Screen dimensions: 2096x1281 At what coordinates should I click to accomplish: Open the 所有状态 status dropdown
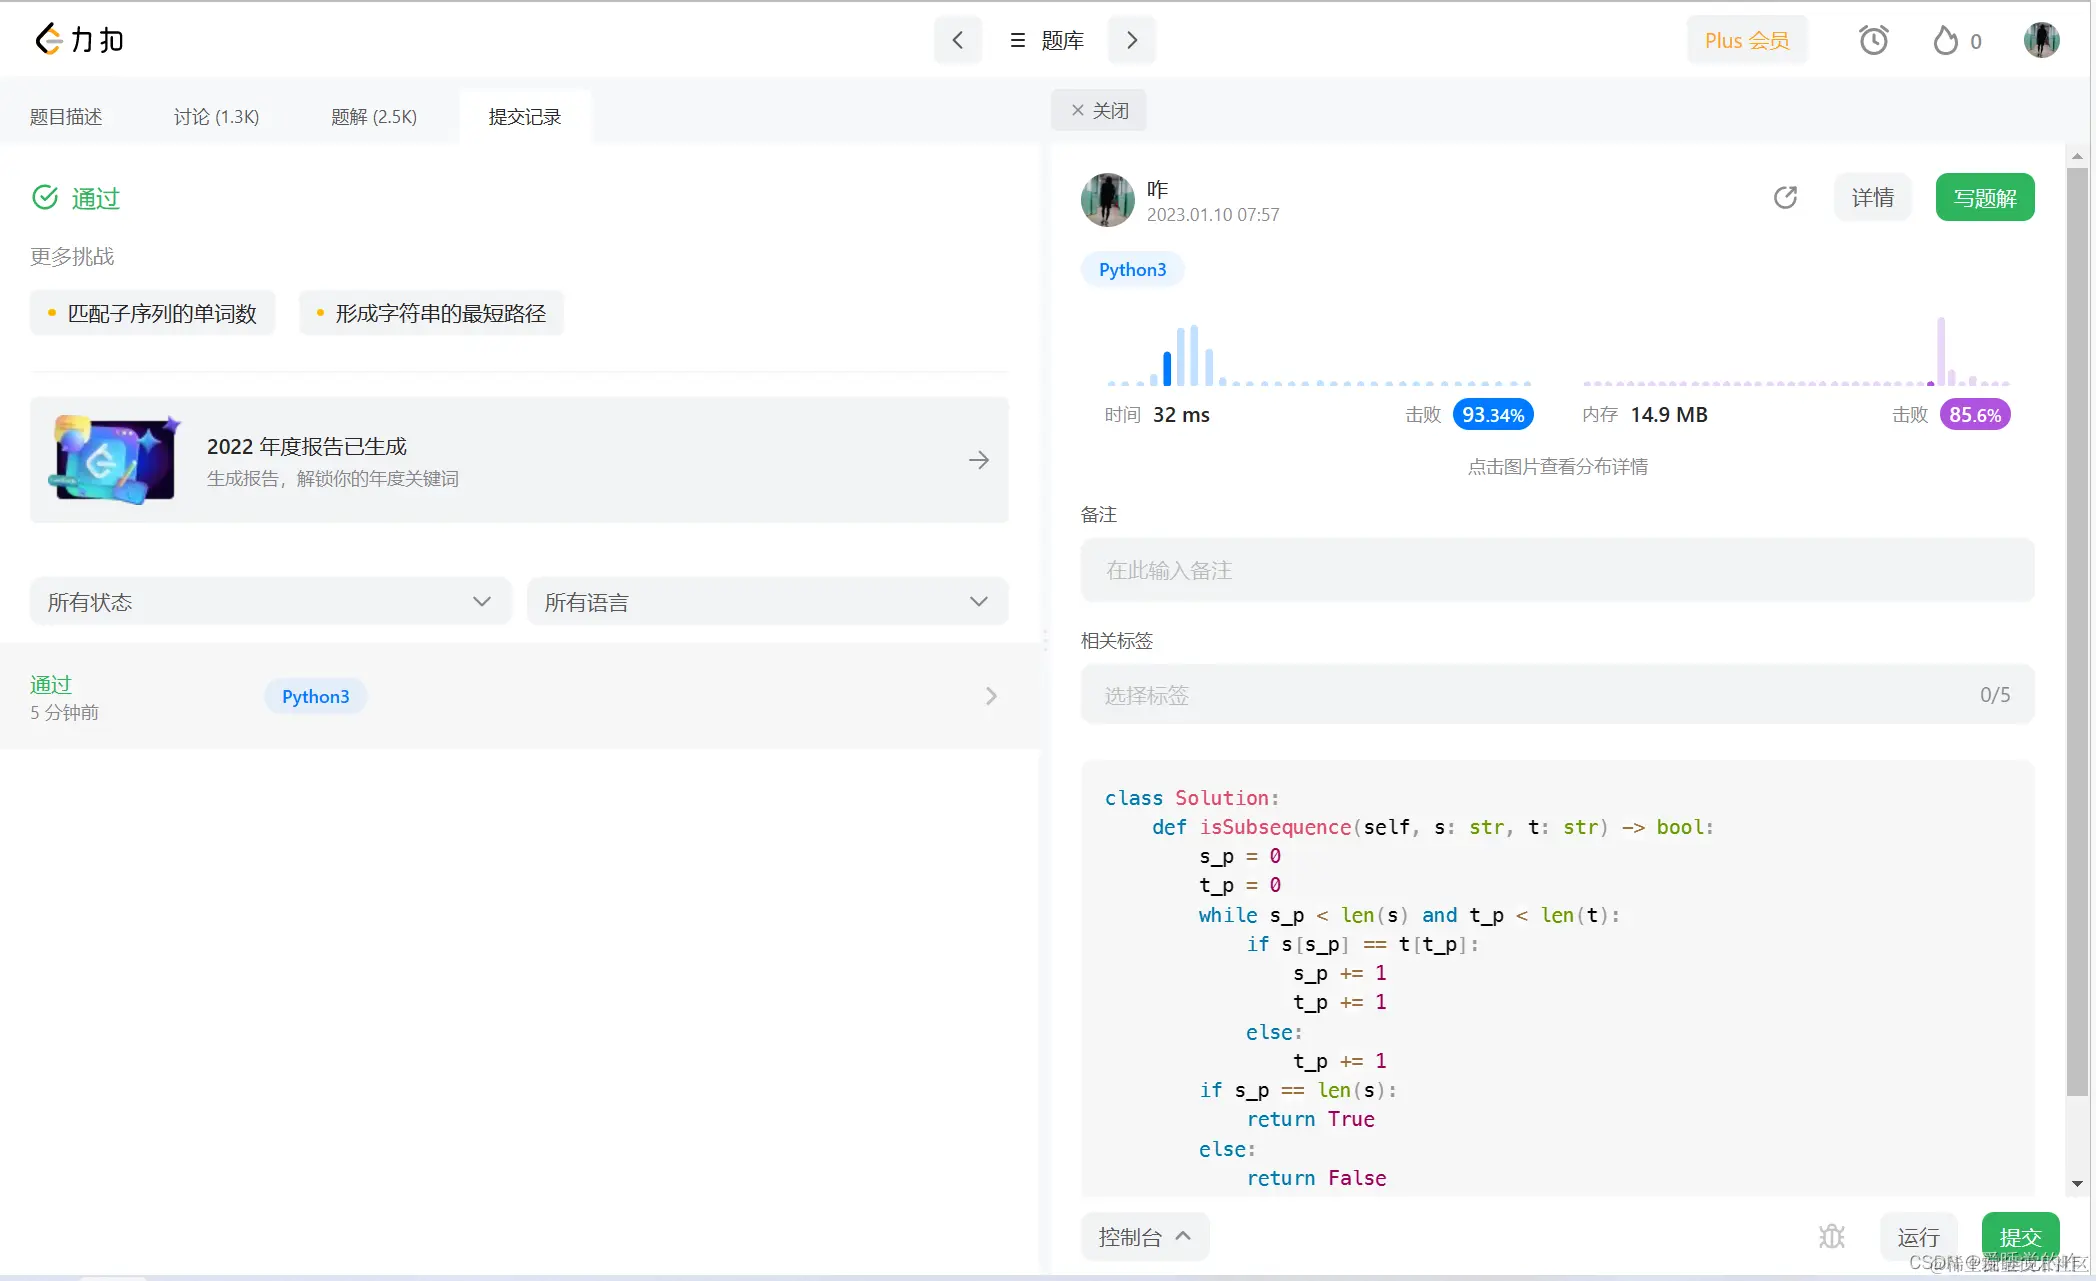[x=270, y=602]
